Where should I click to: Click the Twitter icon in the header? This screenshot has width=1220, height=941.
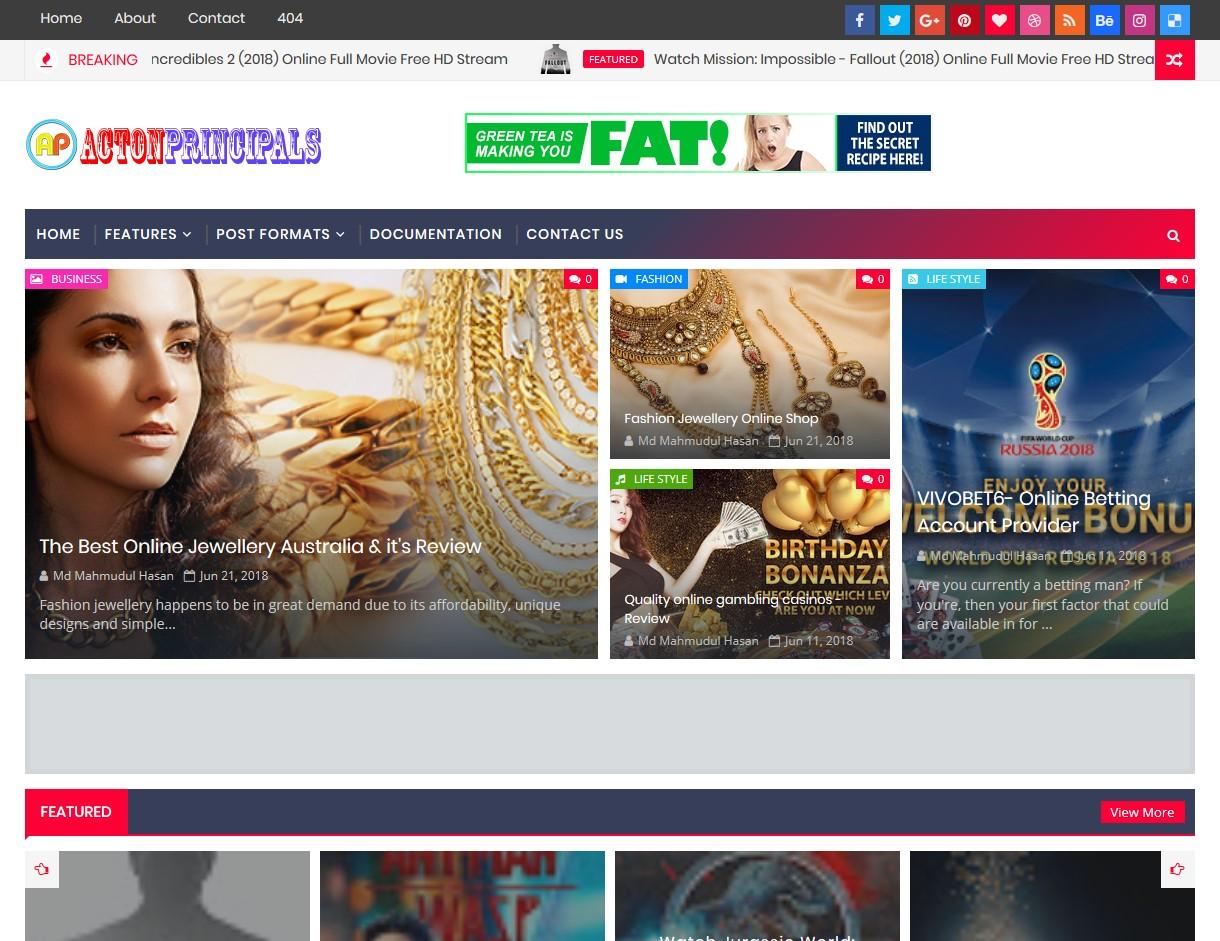pyautogui.click(x=894, y=20)
